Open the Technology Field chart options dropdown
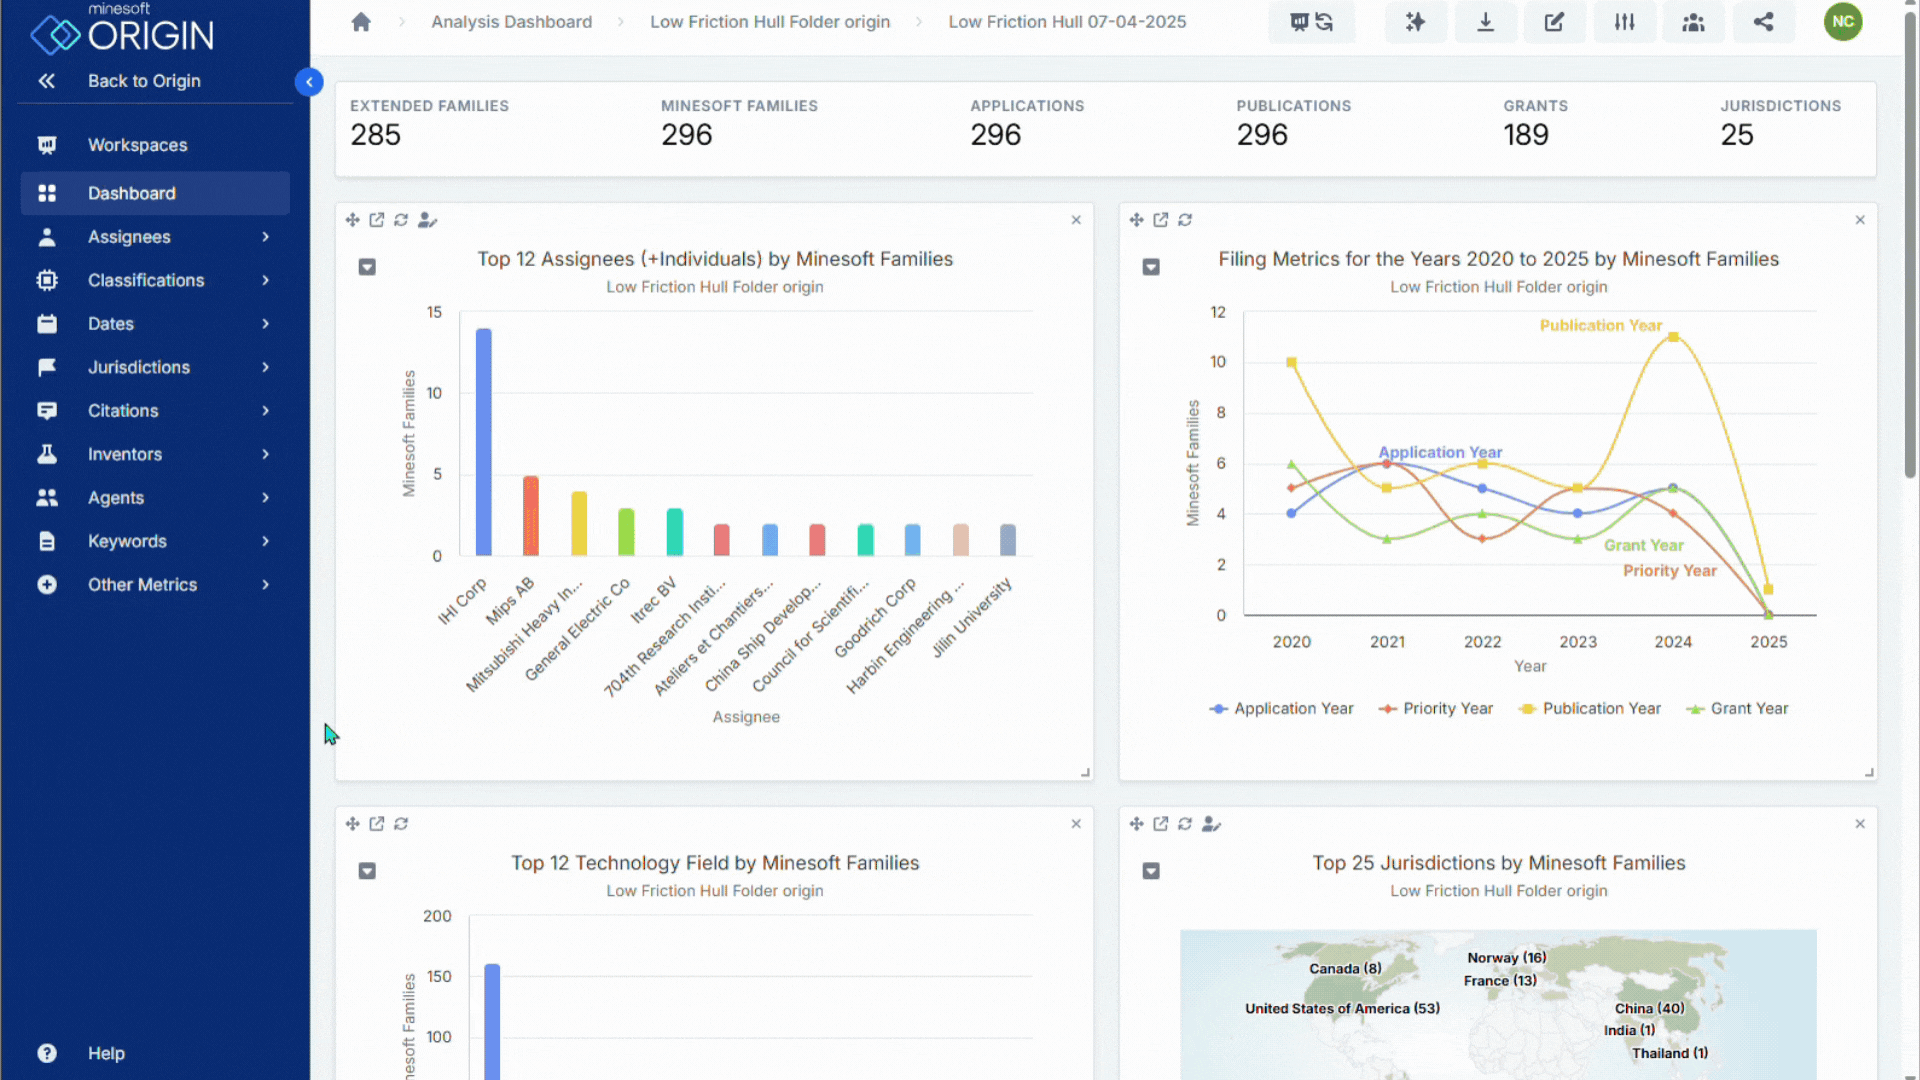 pyautogui.click(x=367, y=871)
